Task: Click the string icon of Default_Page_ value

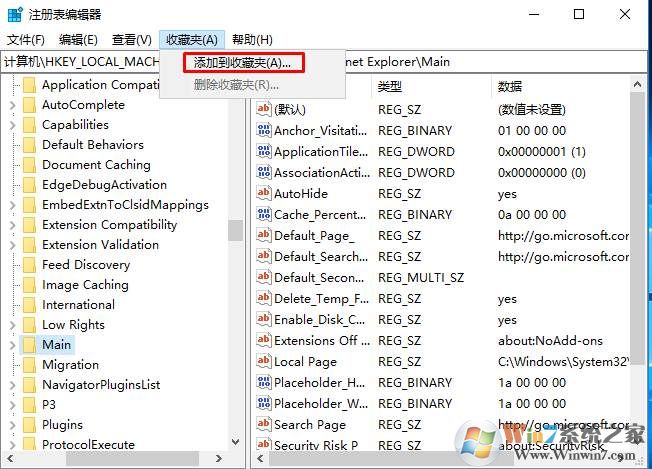Action: pos(264,235)
